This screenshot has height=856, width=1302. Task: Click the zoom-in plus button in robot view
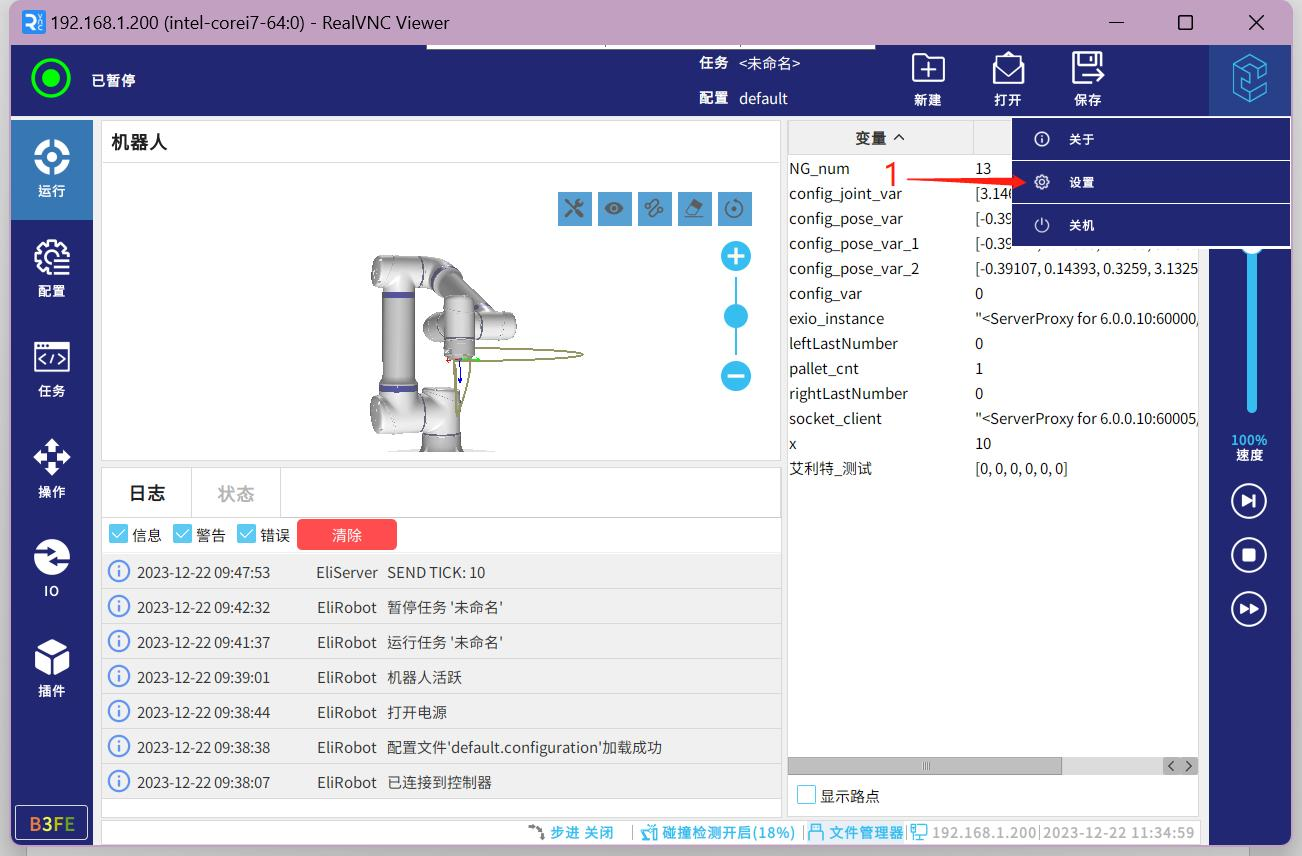[736, 257]
